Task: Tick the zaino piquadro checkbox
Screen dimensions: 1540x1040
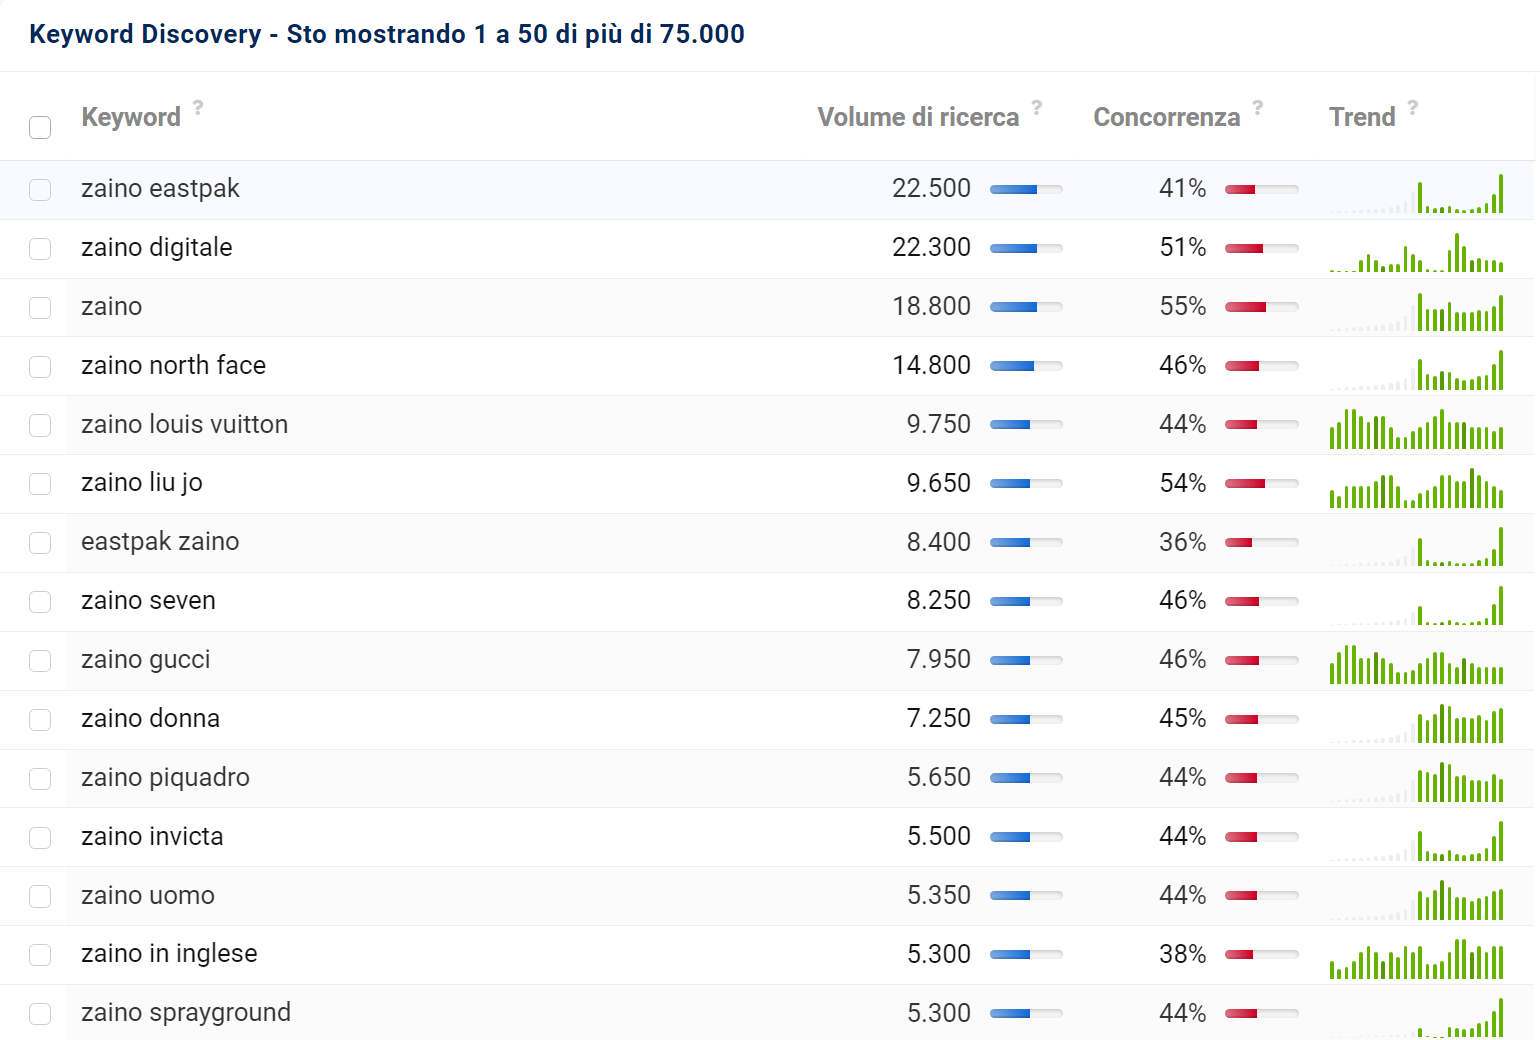Action: tap(40, 779)
